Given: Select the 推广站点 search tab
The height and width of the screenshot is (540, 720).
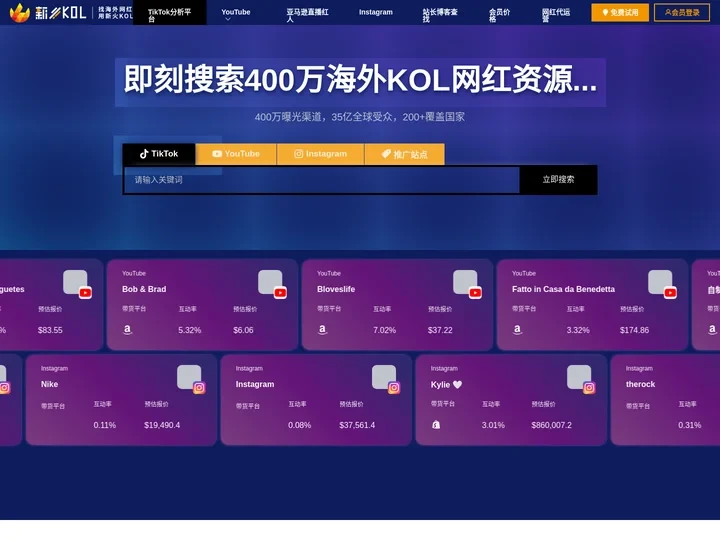Looking at the screenshot, I should coord(405,154).
